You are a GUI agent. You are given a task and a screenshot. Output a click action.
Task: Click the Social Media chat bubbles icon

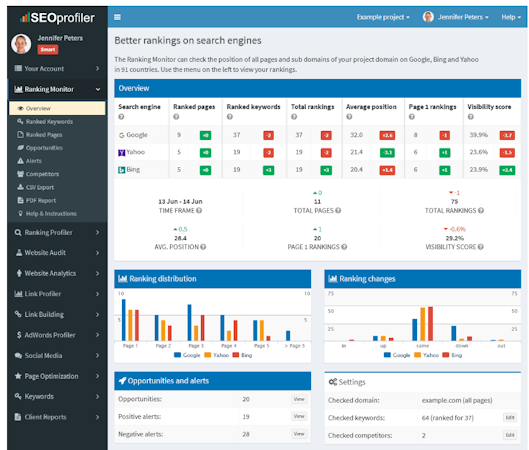coord(18,356)
